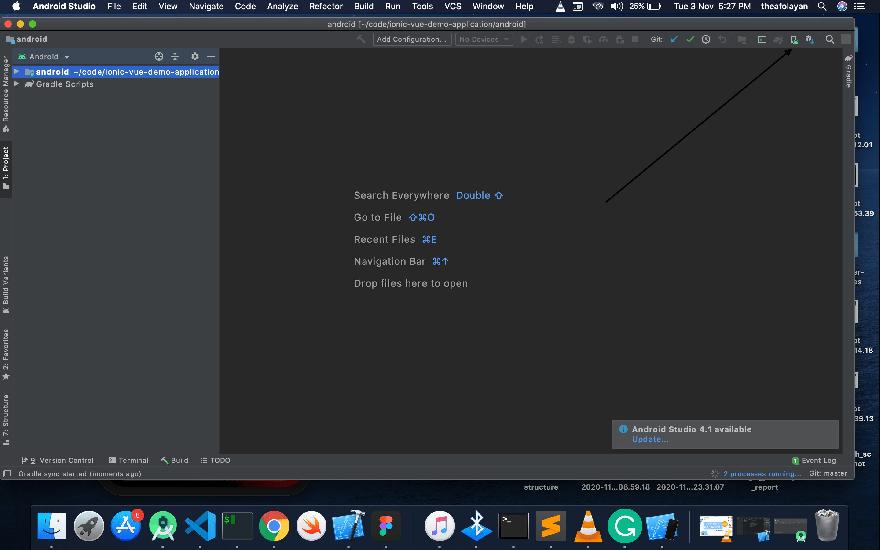
Task: Toggle the Gradle tool window on right
Action: pyautogui.click(x=848, y=71)
